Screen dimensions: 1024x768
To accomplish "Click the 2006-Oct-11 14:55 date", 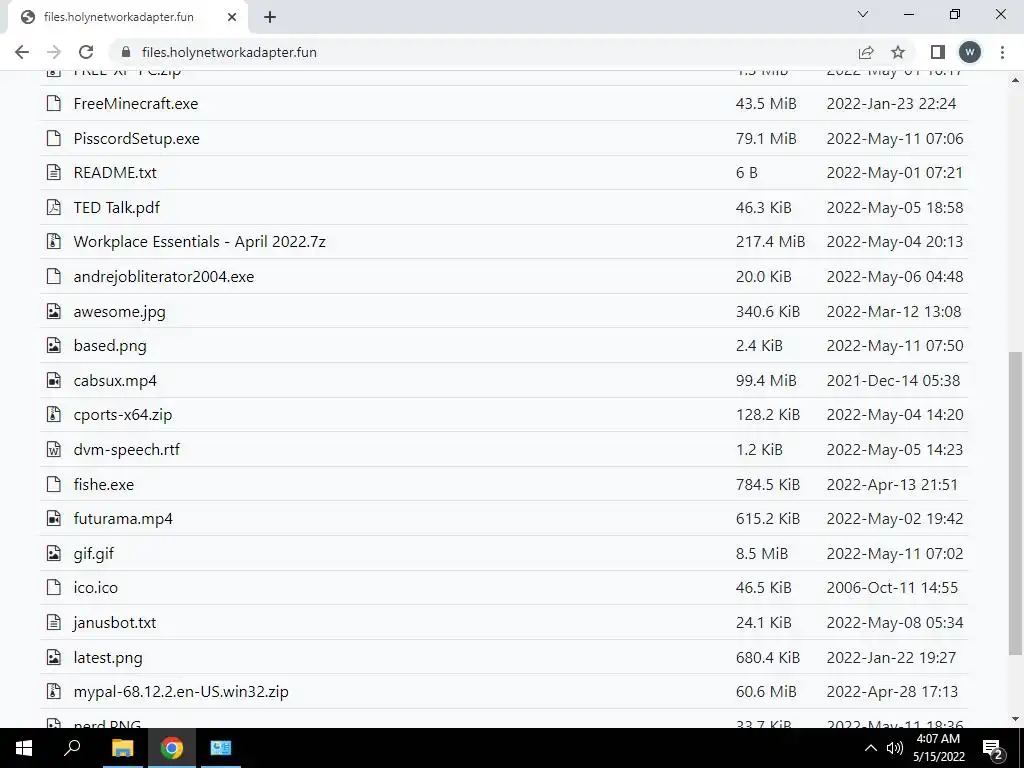I will point(892,588).
